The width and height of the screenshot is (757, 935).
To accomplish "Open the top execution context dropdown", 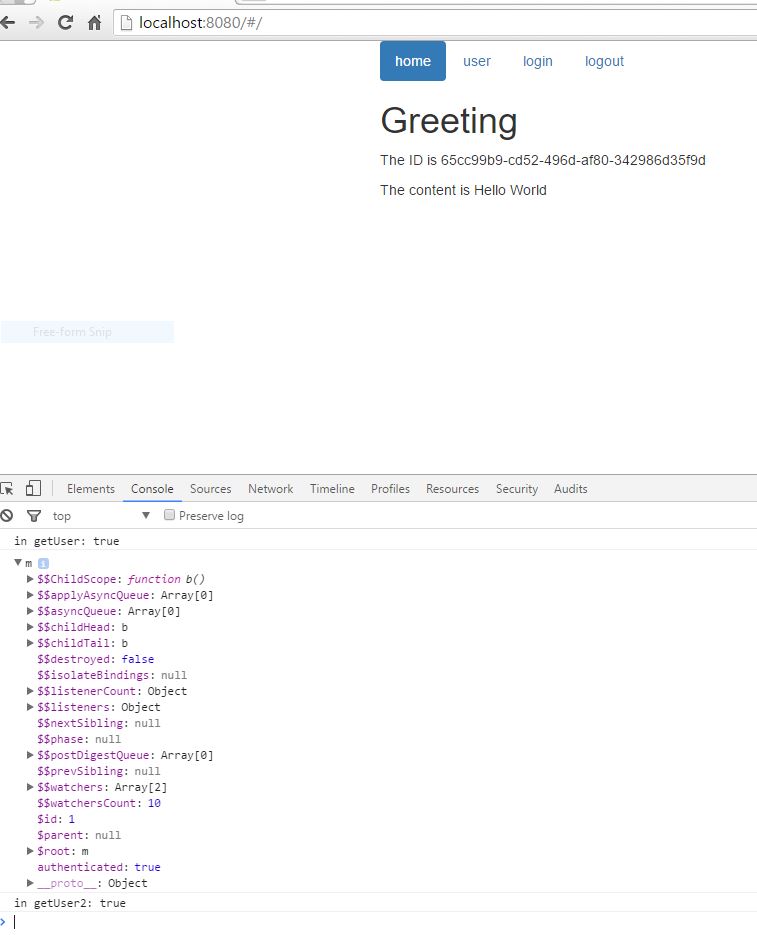I will coord(100,516).
